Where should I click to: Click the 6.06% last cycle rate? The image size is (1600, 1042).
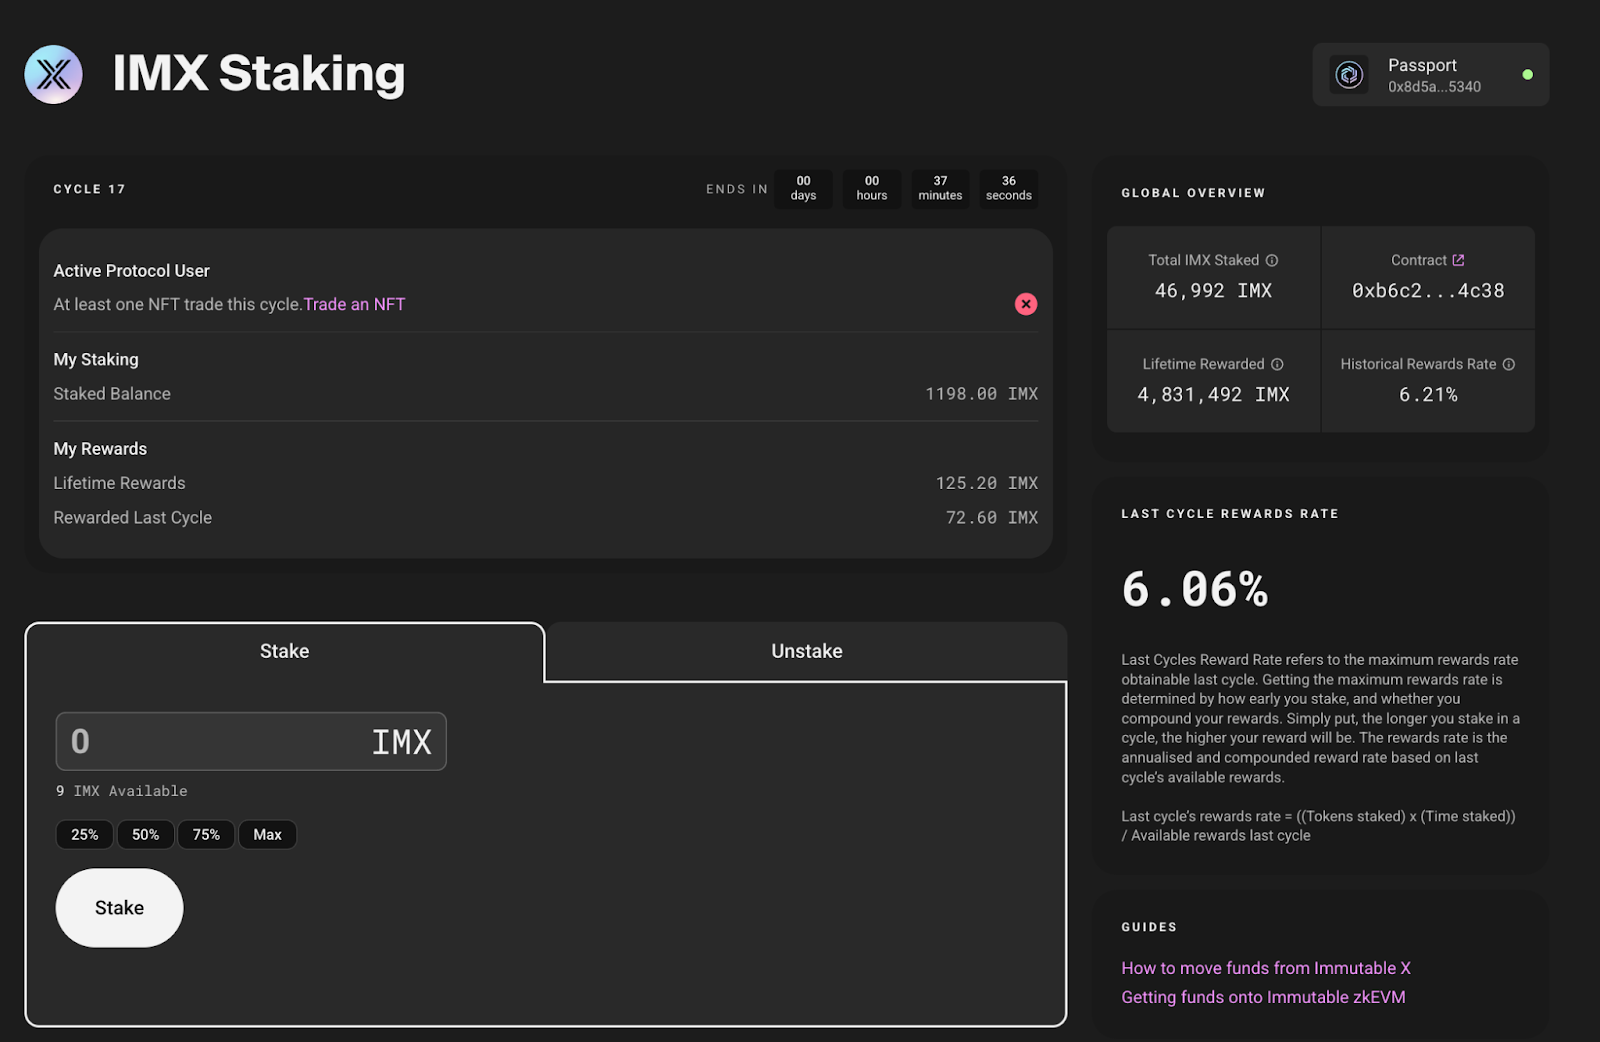tap(1195, 589)
